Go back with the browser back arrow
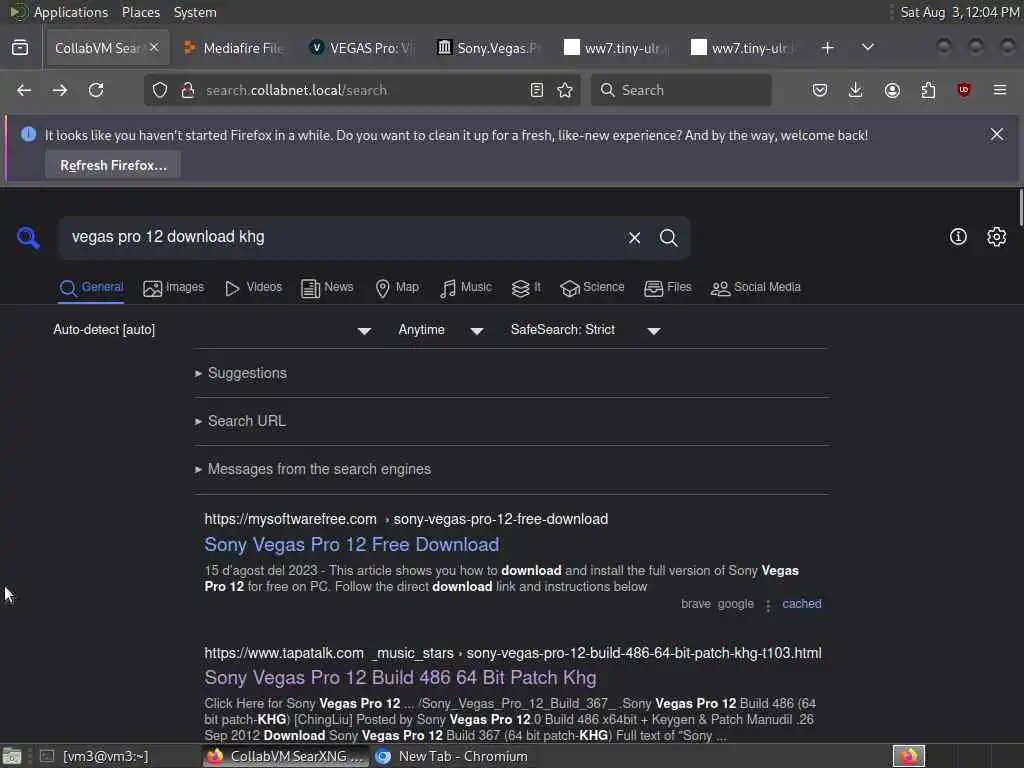This screenshot has width=1024, height=768. coord(24,90)
